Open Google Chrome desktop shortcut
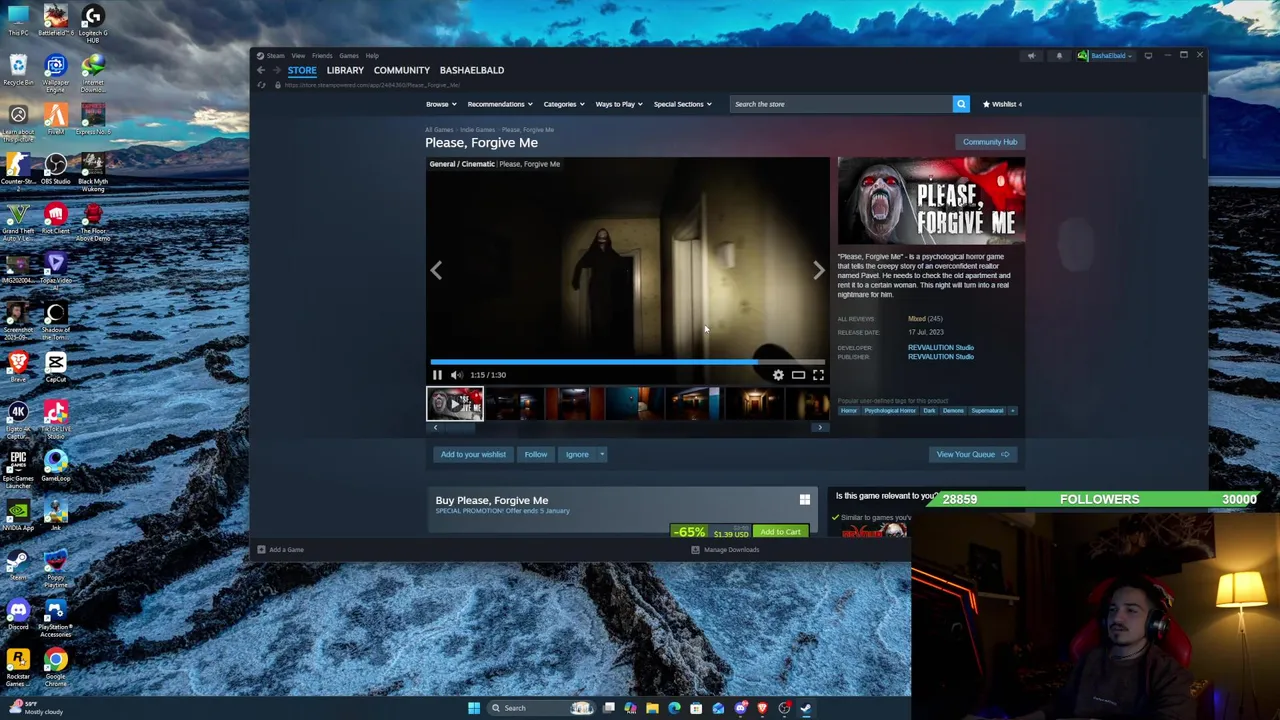This screenshot has height=720, width=1280. [55, 666]
